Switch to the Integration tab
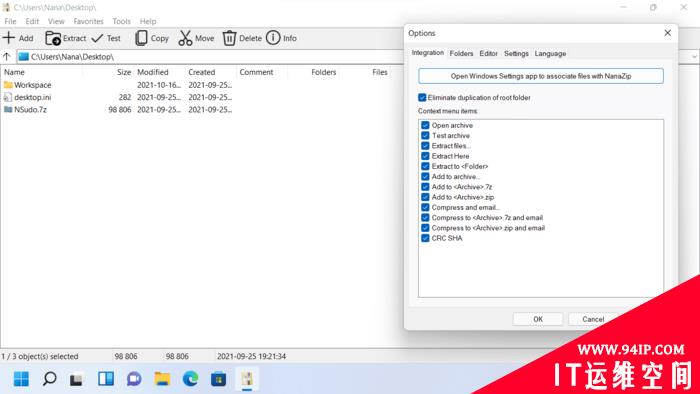This screenshot has width=700, height=394. point(428,53)
